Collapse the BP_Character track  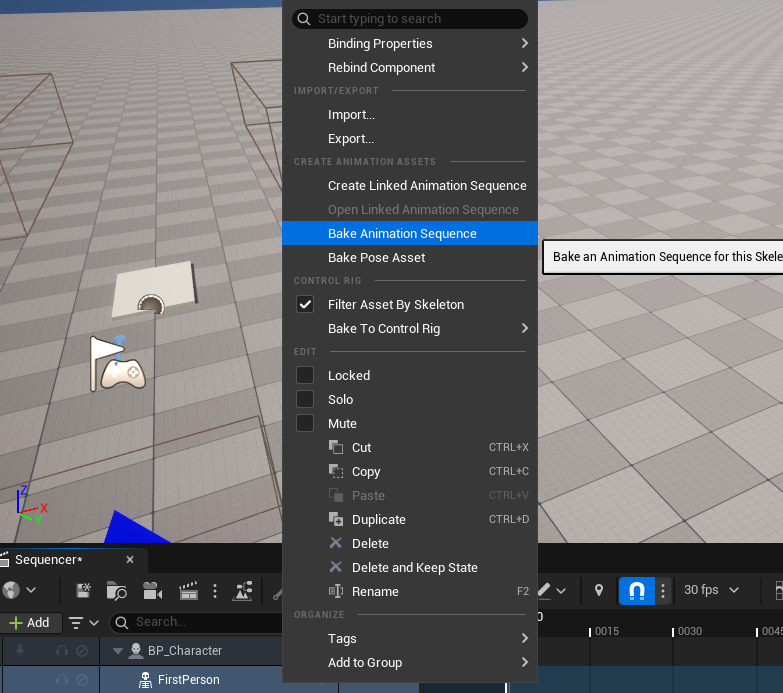[x=118, y=651]
